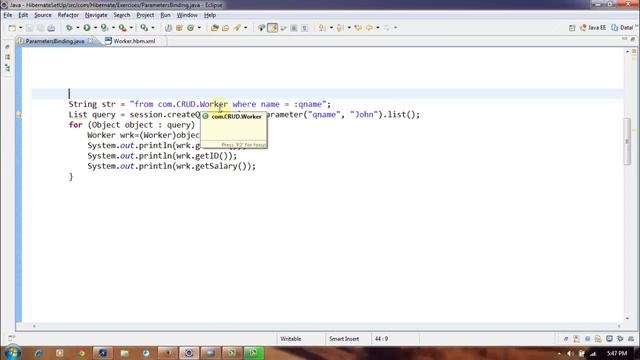Click the code line with wrk.getID()
640x360 pixels.
pos(162,156)
